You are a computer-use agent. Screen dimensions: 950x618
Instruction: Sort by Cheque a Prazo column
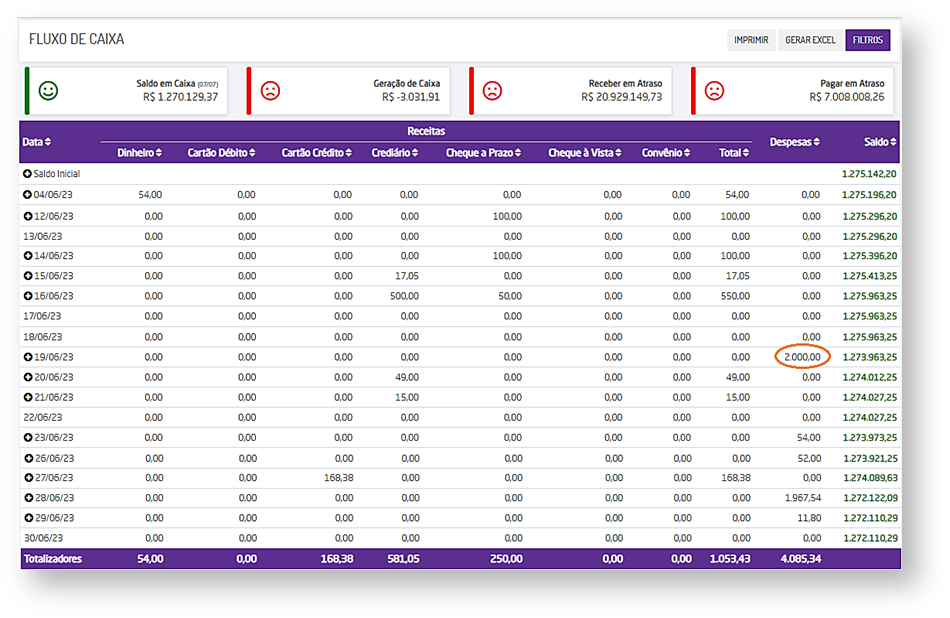point(484,153)
